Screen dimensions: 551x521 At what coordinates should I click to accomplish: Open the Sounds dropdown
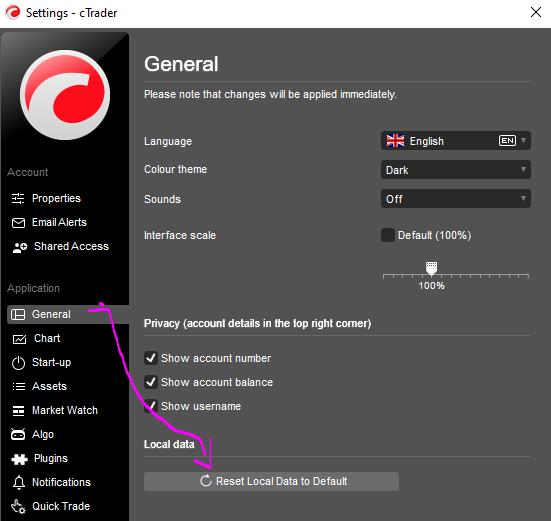(456, 199)
